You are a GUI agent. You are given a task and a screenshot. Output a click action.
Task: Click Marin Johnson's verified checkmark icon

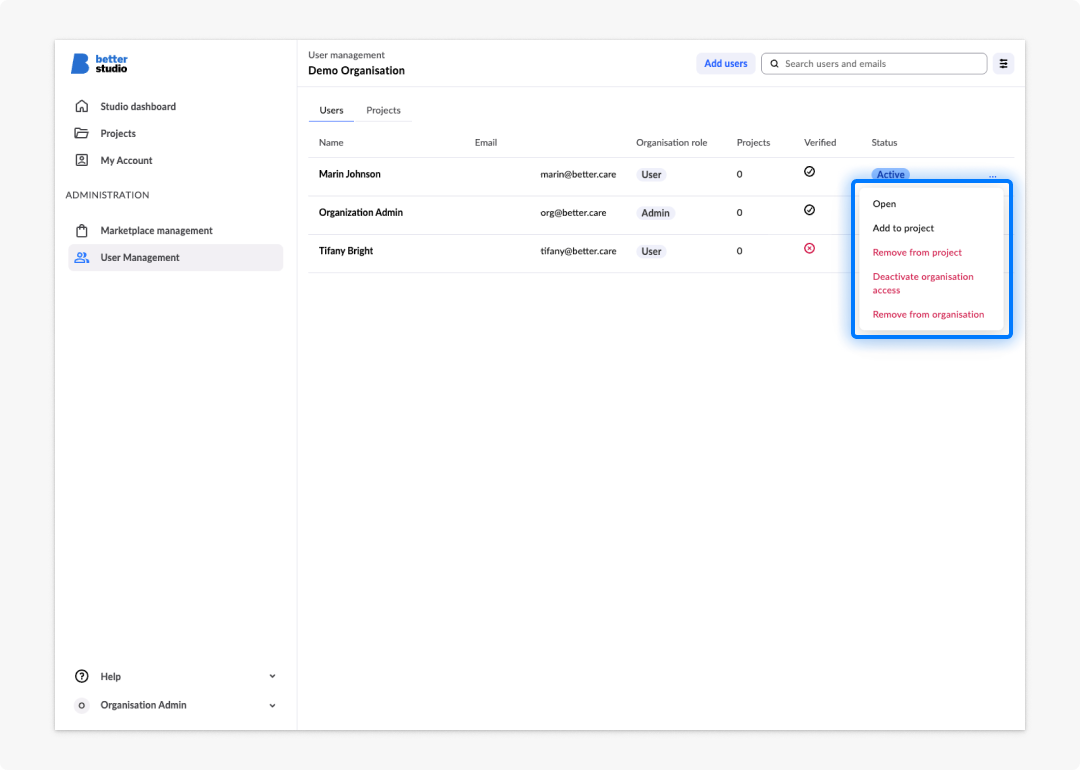pyautogui.click(x=809, y=171)
